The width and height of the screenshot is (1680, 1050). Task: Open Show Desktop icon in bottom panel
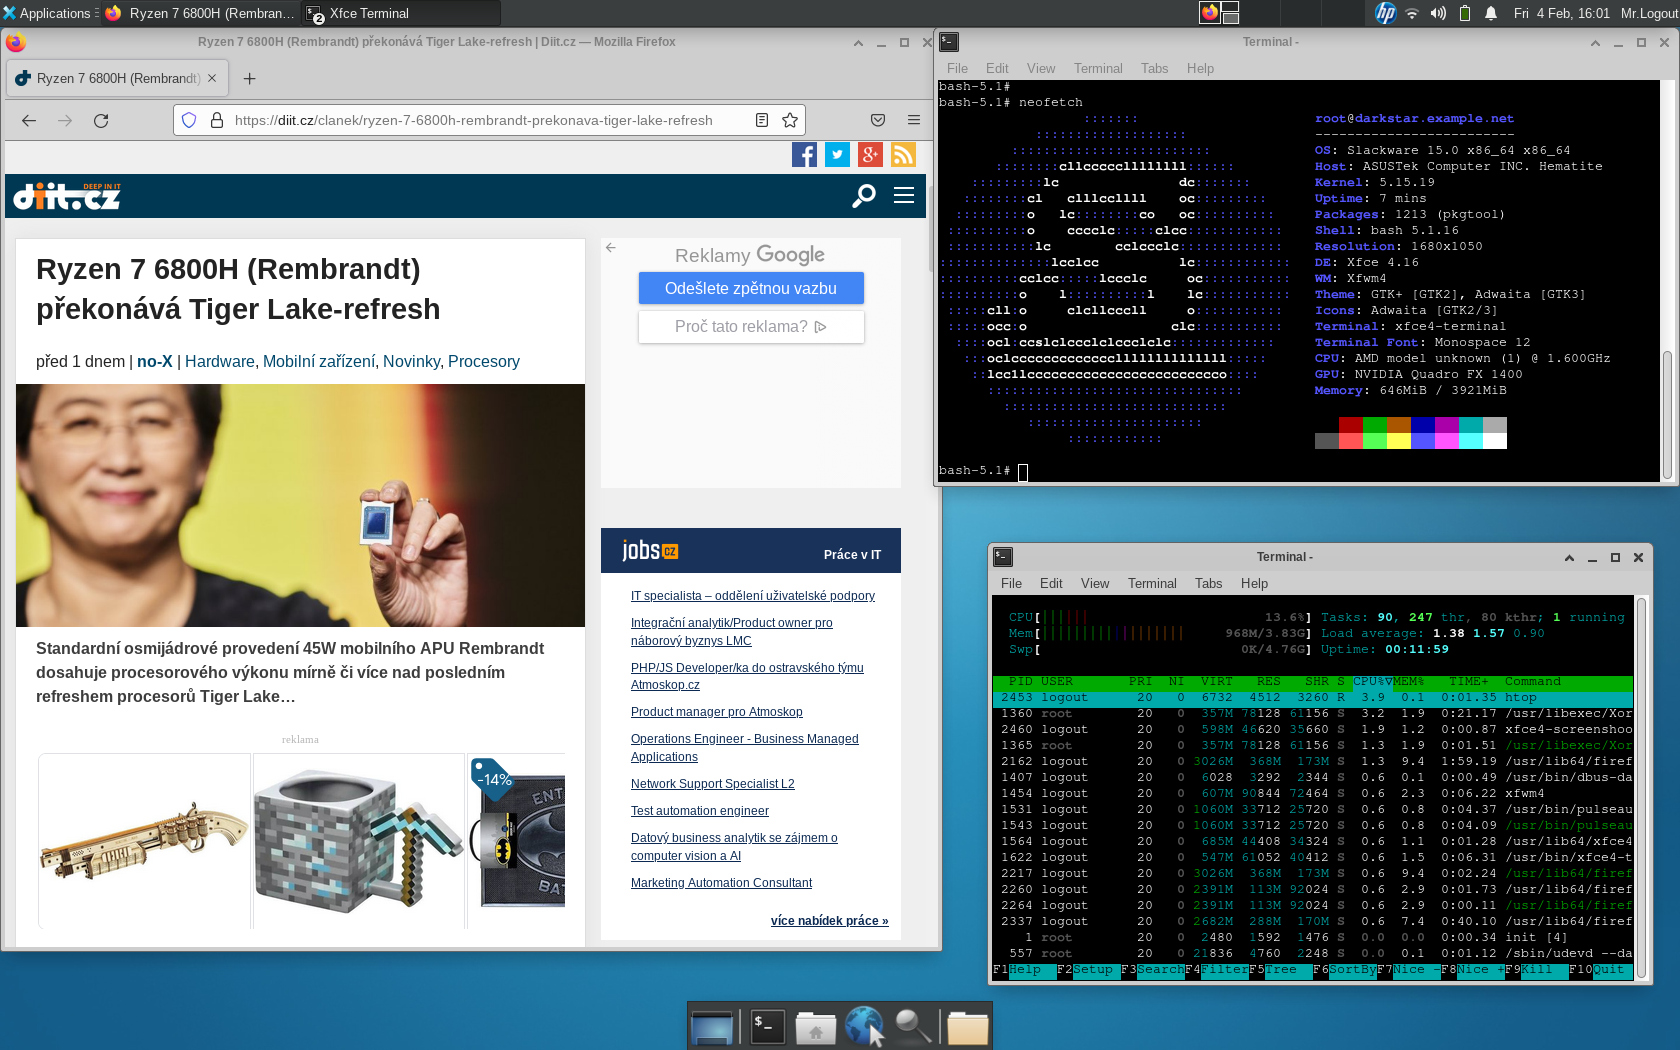pos(712,1027)
